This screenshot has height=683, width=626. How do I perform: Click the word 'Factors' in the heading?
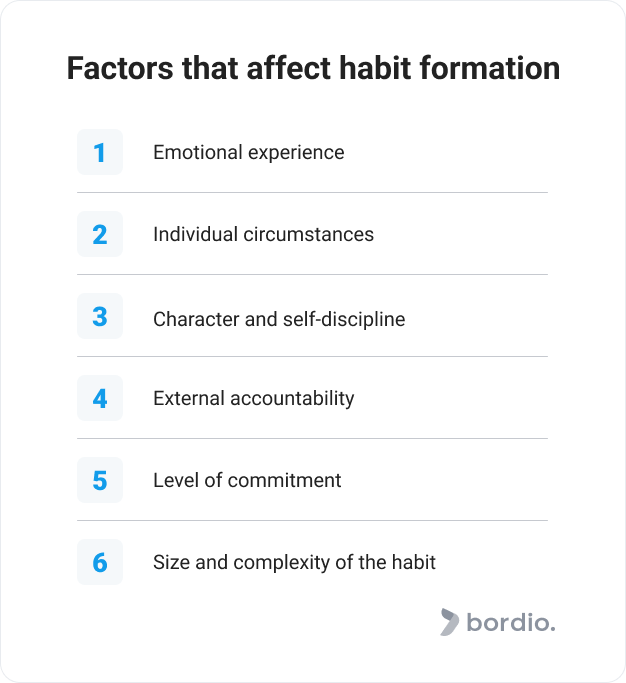(x=120, y=68)
